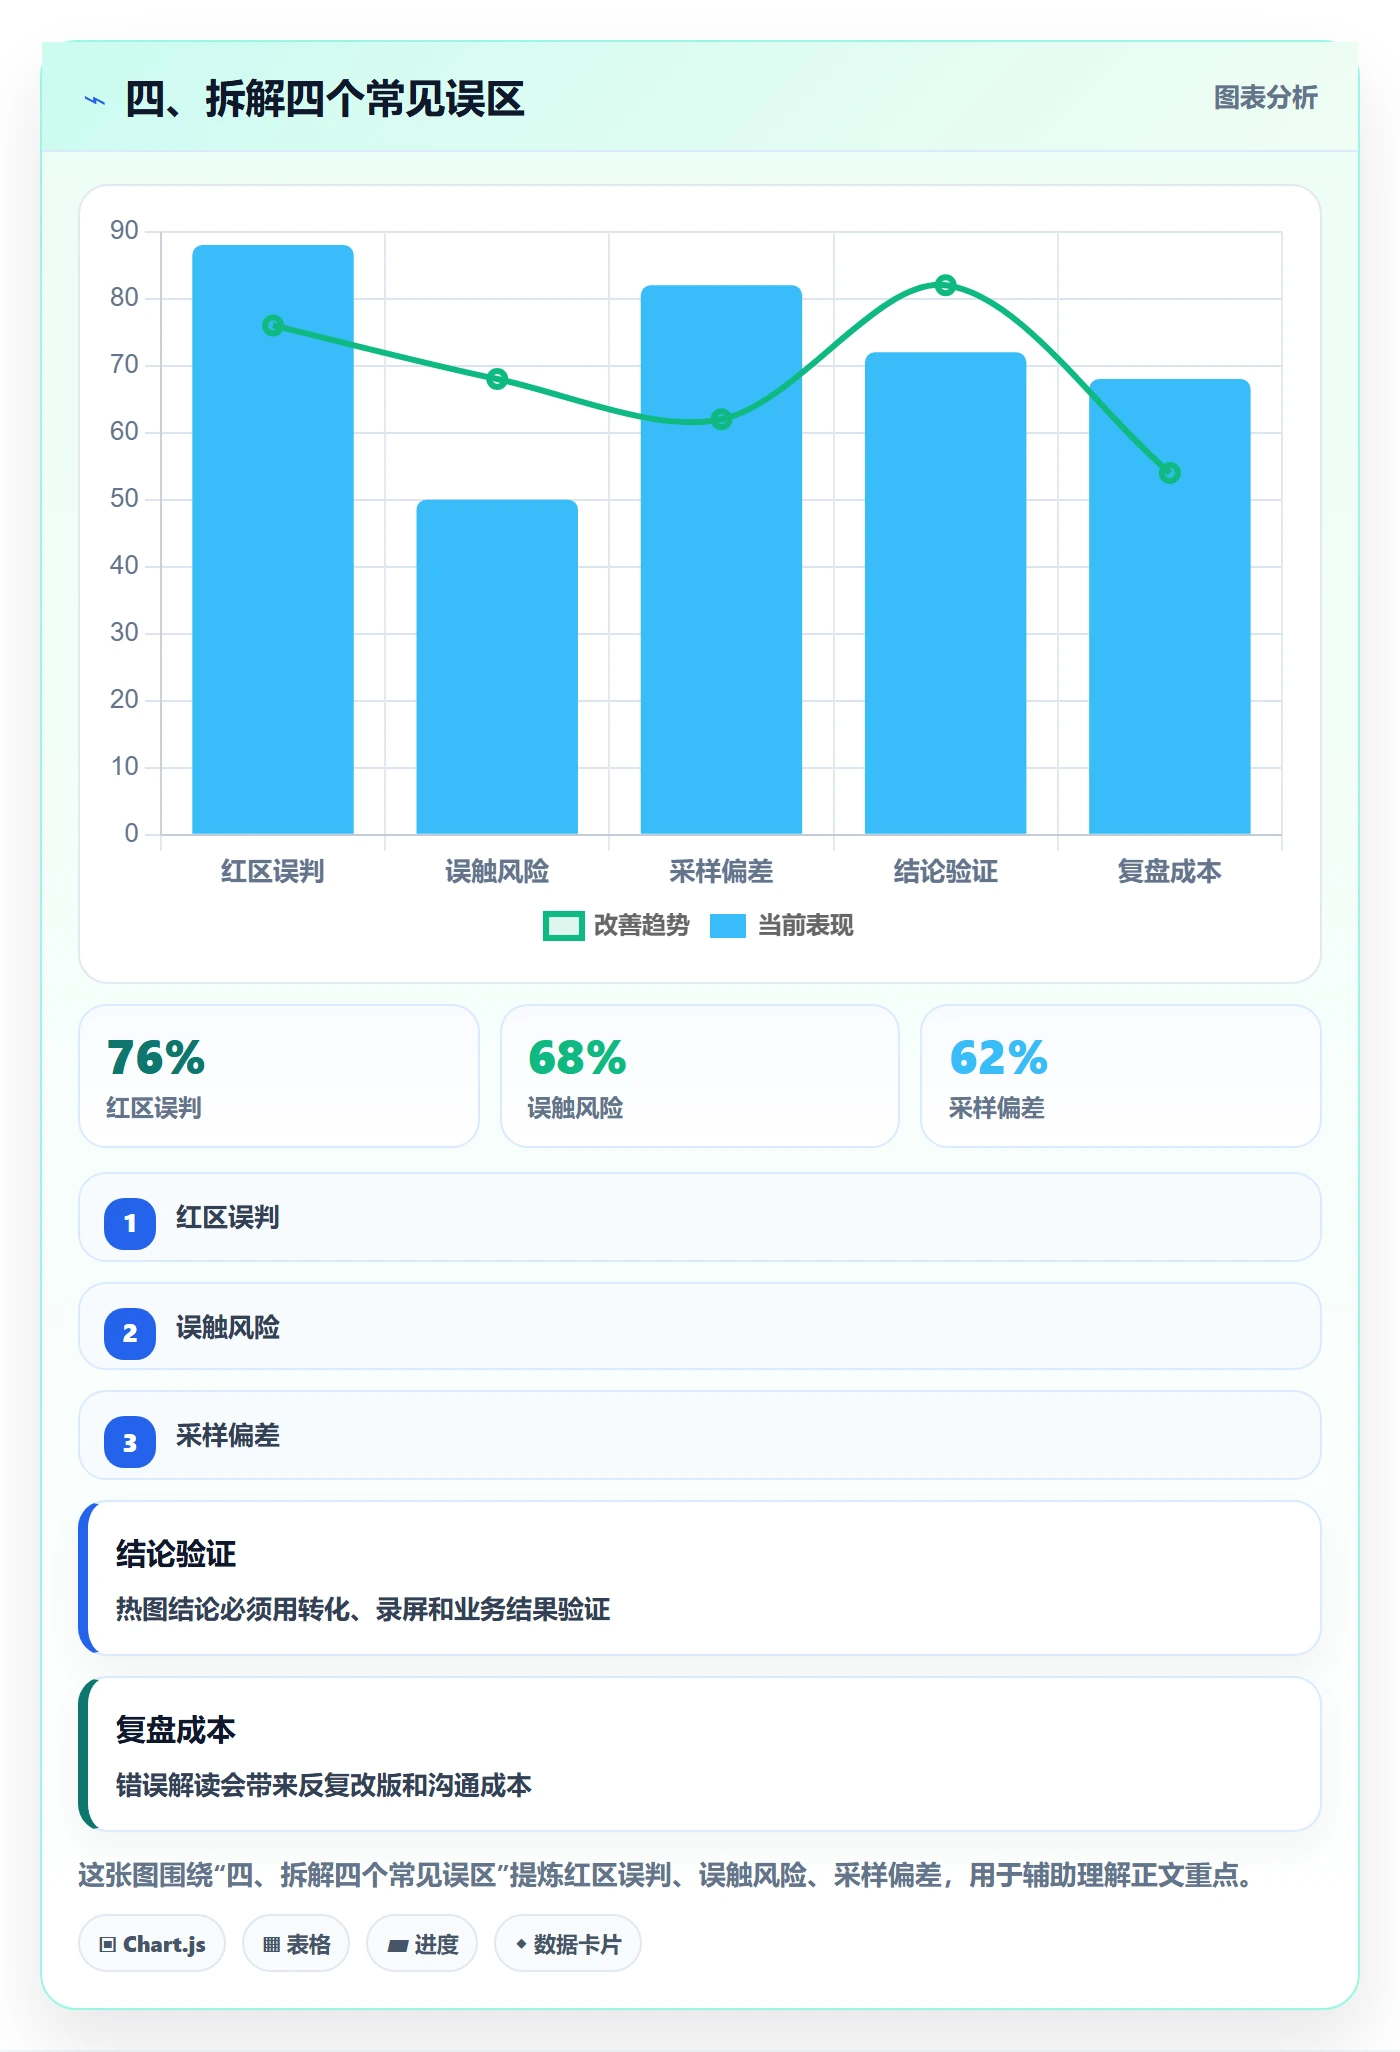Toggle the 当前表现 legend swatch
1400x2052 pixels.
click(x=728, y=926)
